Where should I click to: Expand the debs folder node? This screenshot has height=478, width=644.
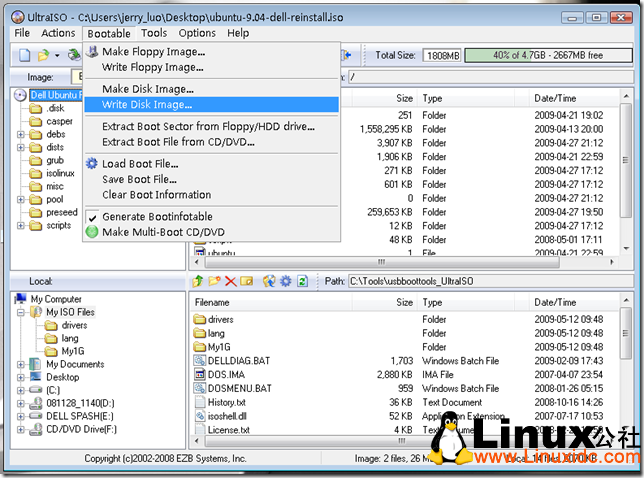click(21, 134)
